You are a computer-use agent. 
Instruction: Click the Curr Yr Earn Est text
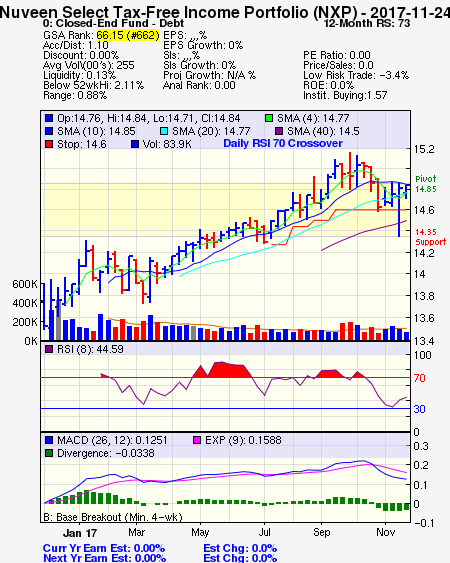click(x=104, y=548)
